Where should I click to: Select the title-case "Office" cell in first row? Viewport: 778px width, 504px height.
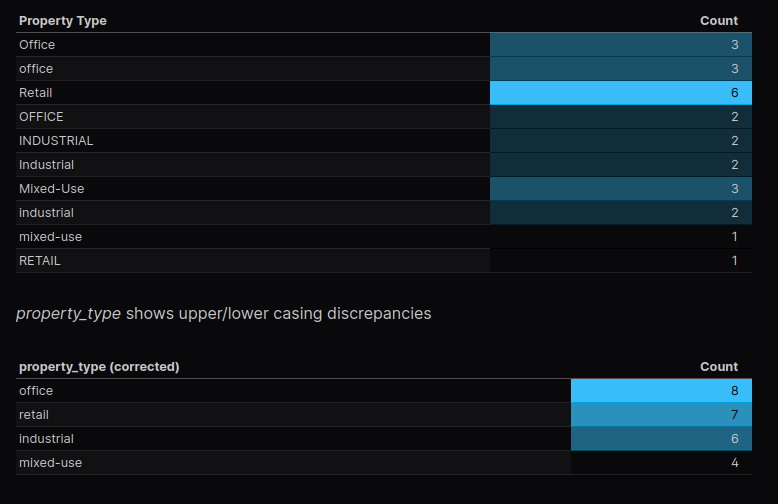(37, 45)
